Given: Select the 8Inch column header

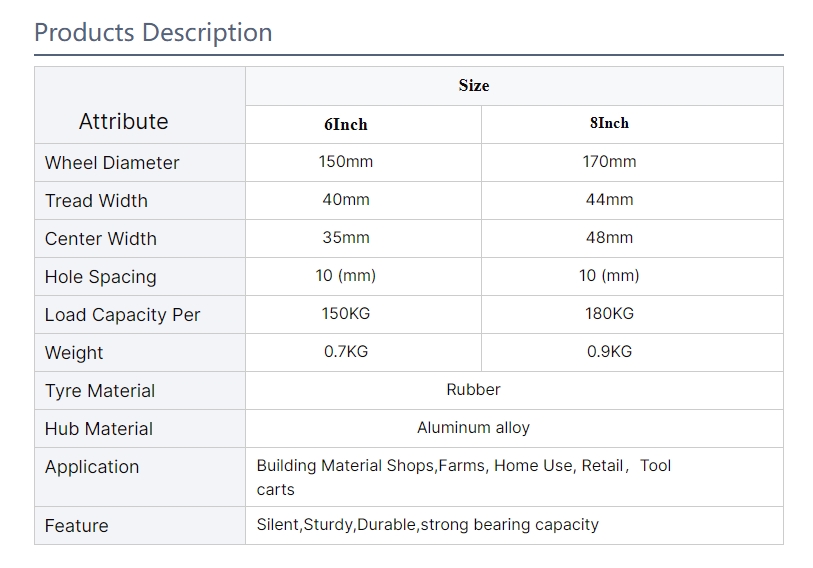Looking at the screenshot, I should 609,123.
